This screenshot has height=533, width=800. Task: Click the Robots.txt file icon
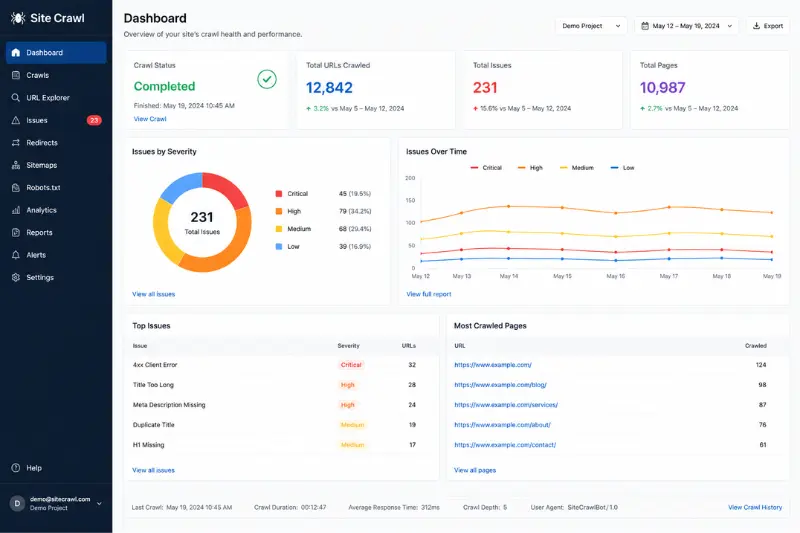pos(16,188)
